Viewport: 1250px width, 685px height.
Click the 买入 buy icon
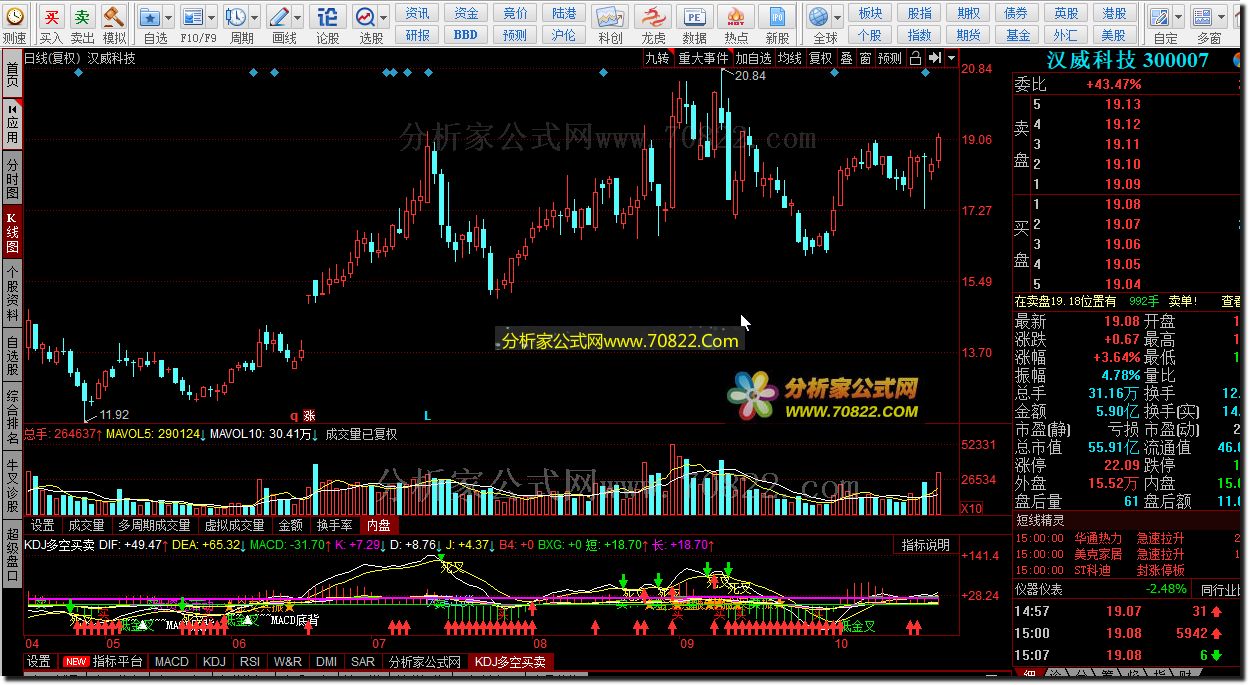tap(51, 17)
